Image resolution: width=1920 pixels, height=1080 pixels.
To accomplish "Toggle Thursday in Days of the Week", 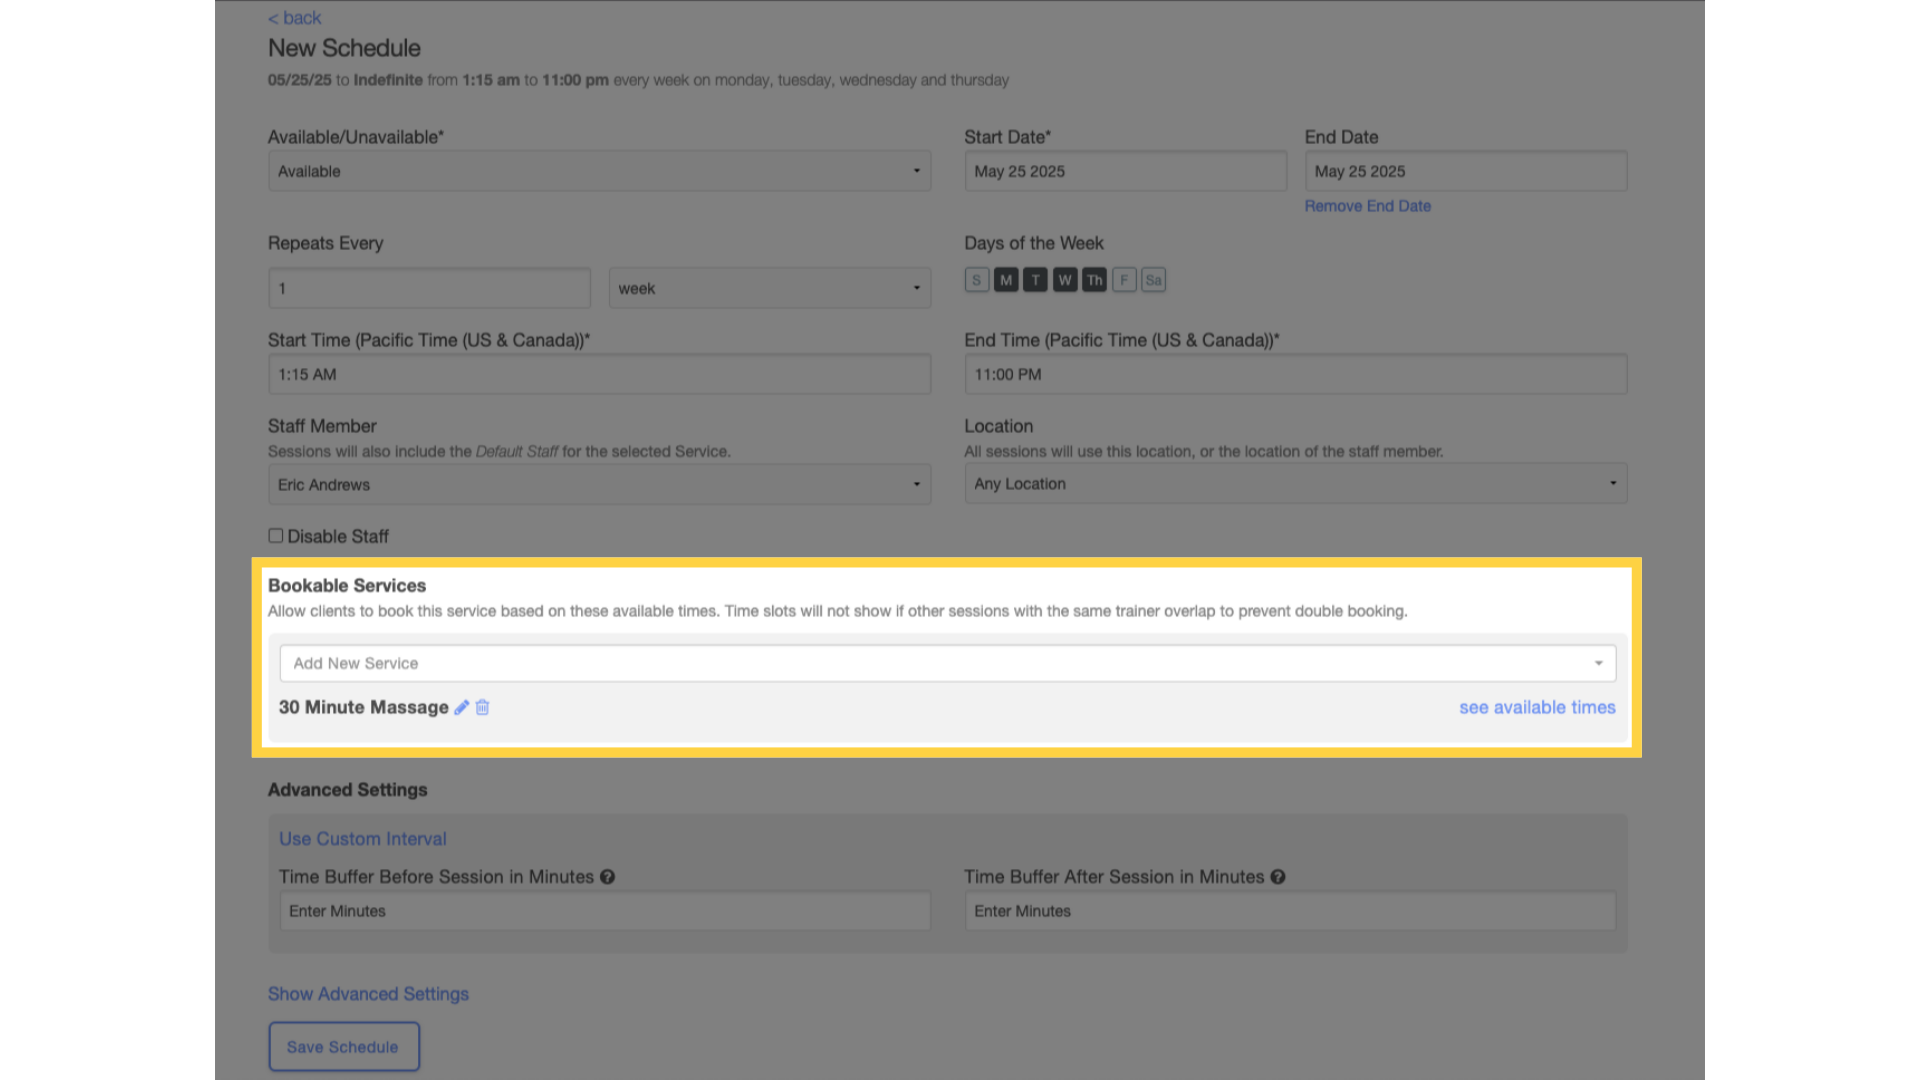I will coord(1095,280).
